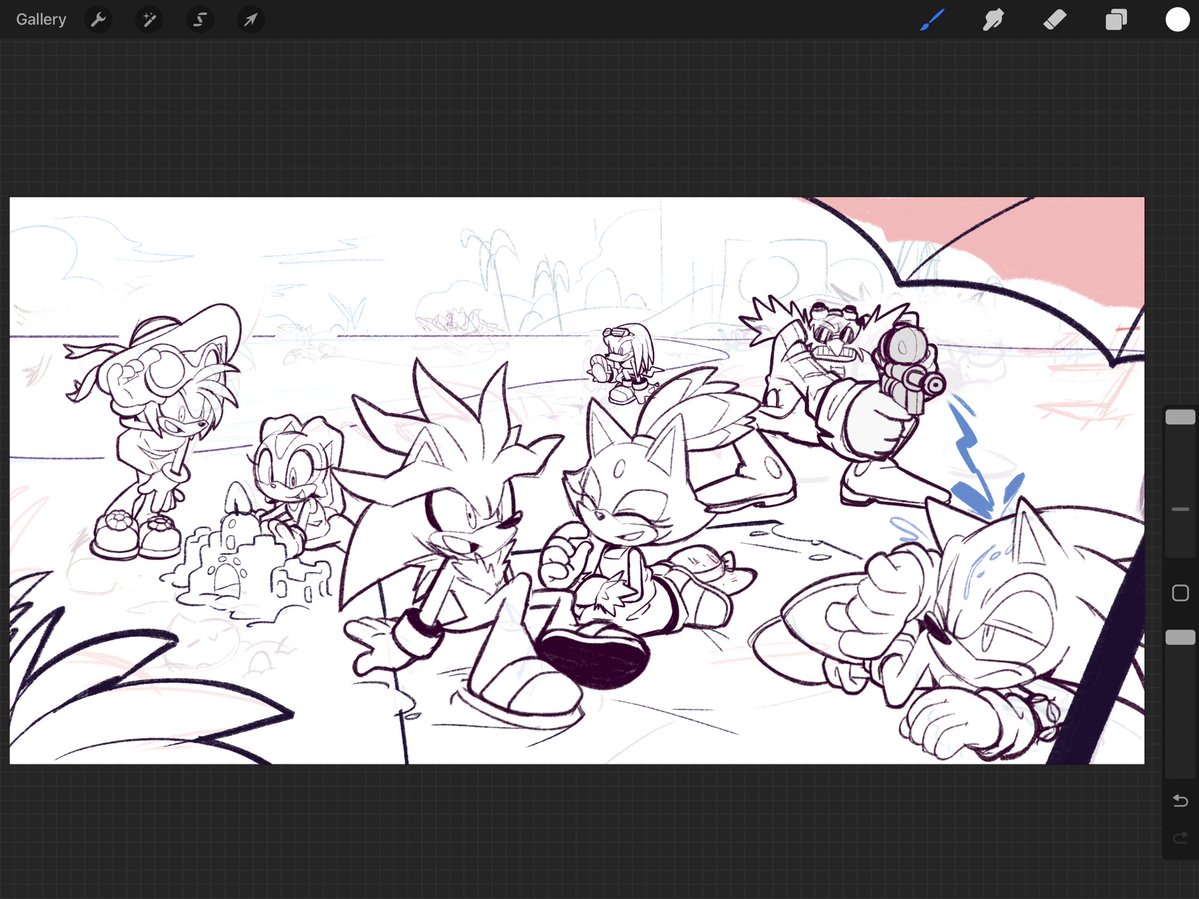This screenshot has width=1199, height=899.
Task: Undo the last stroke
Action: [x=1180, y=800]
